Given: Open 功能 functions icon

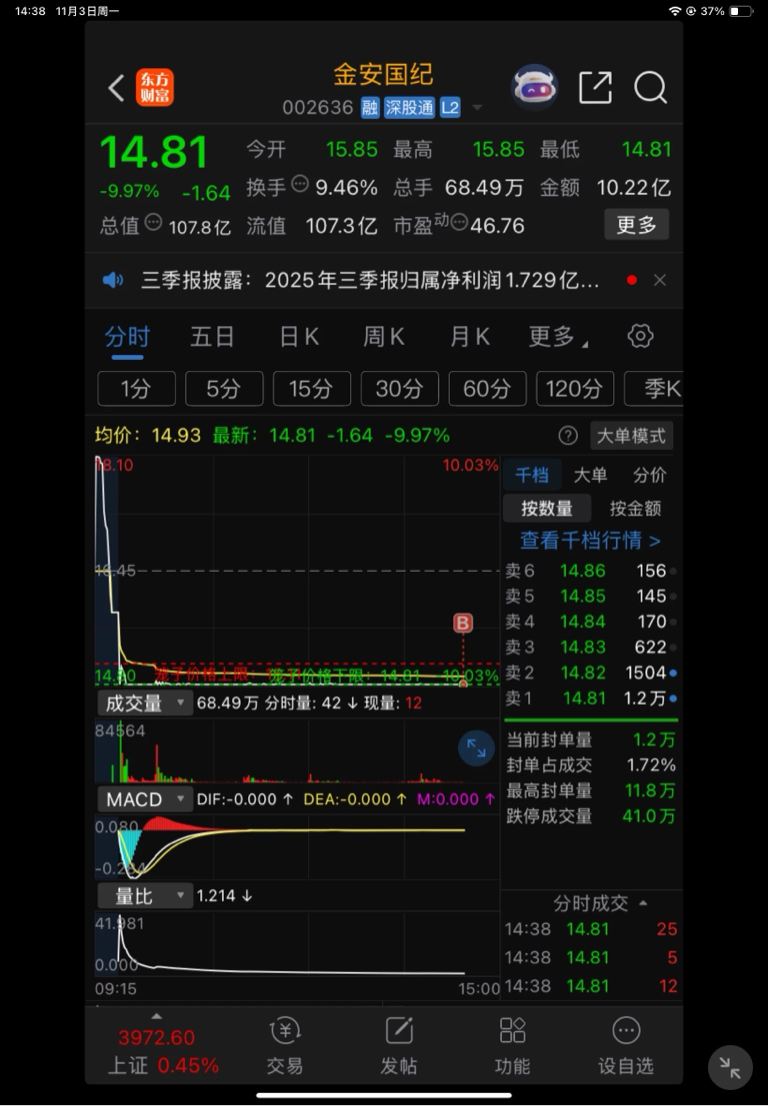Looking at the screenshot, I should 512,1046.
